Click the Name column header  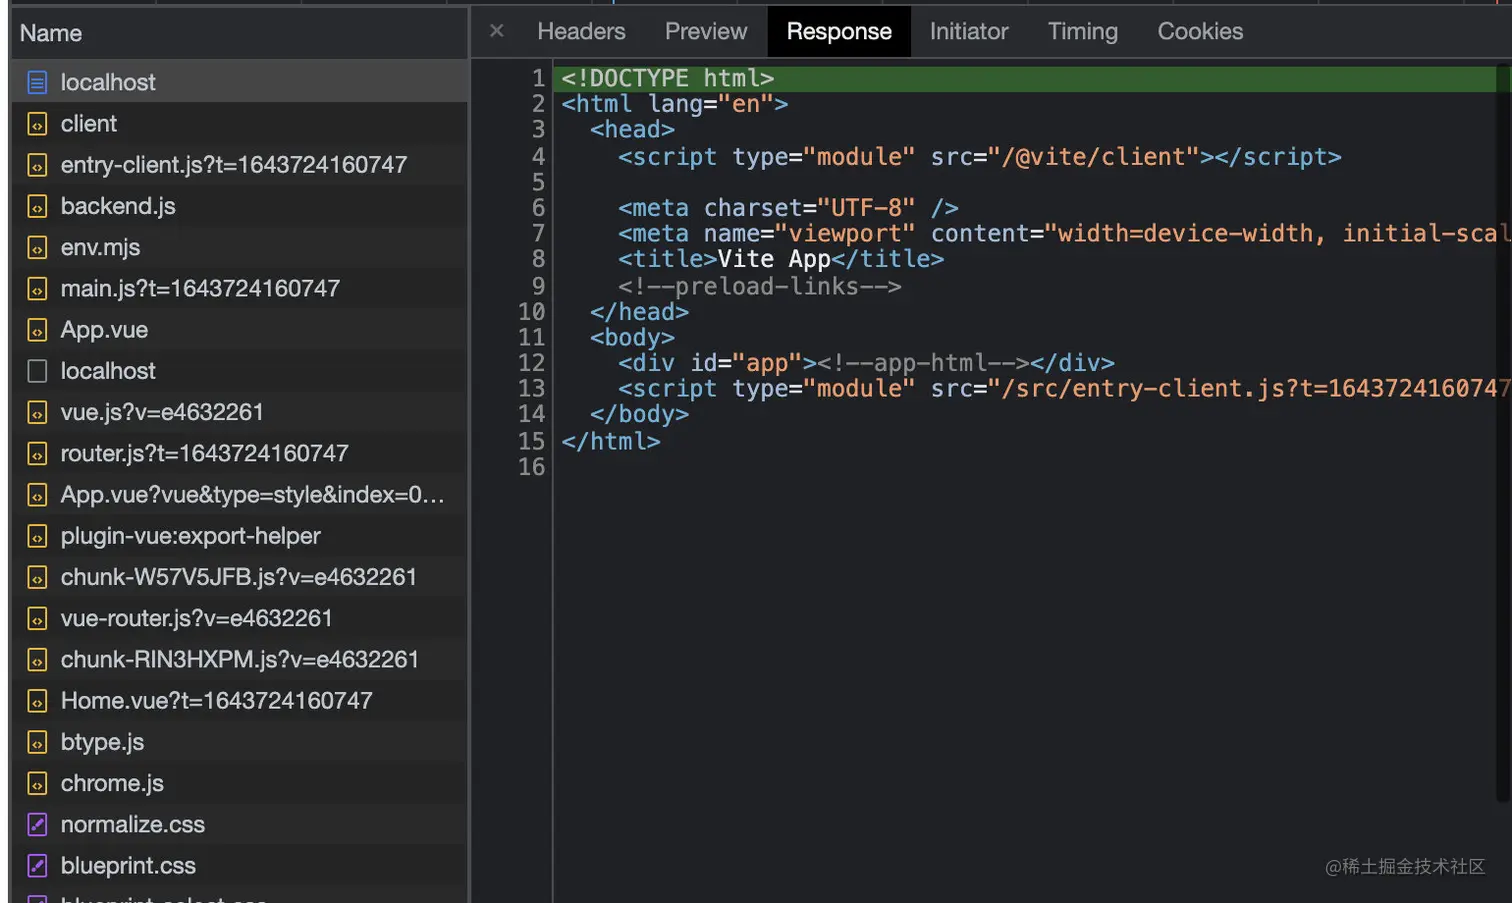coord(239,33)
